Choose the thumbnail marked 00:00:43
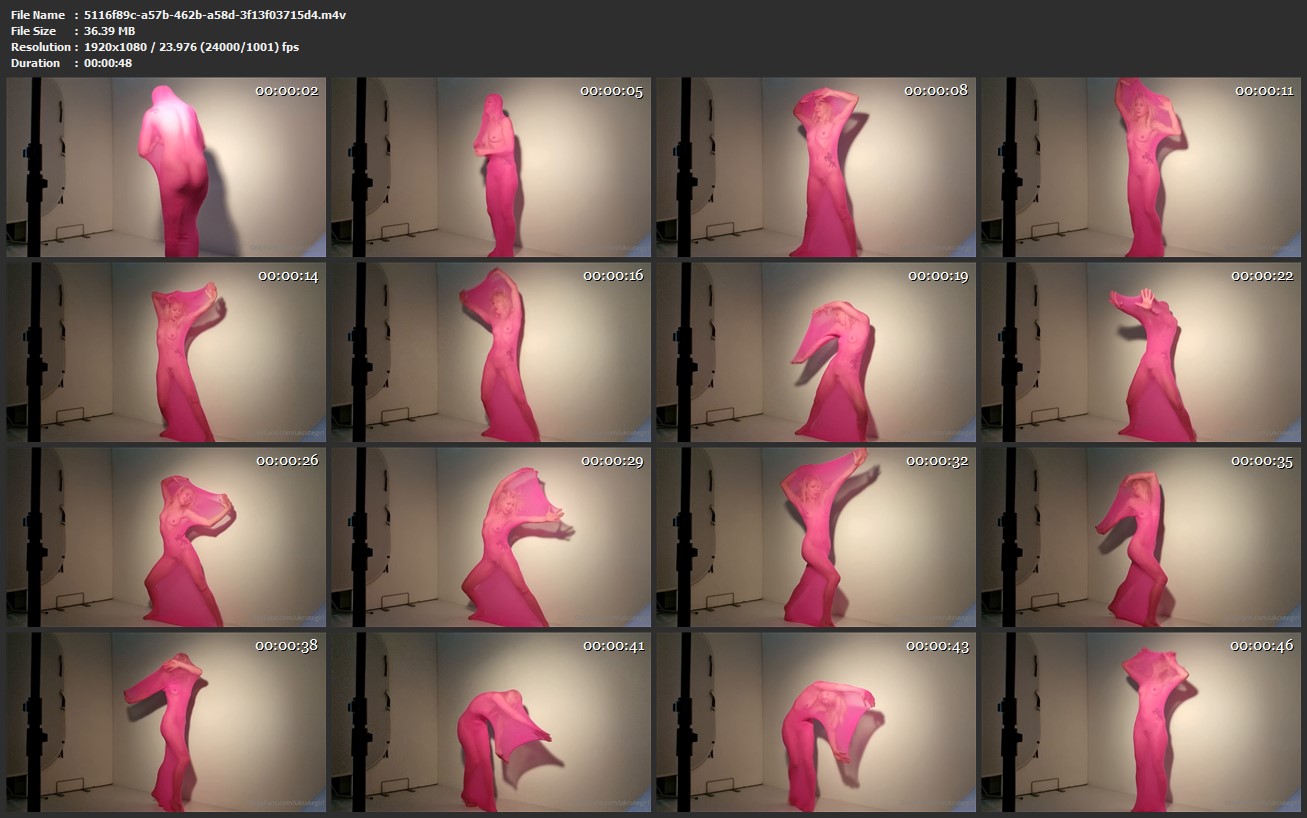1307x818 pixels. coord(816,722)
